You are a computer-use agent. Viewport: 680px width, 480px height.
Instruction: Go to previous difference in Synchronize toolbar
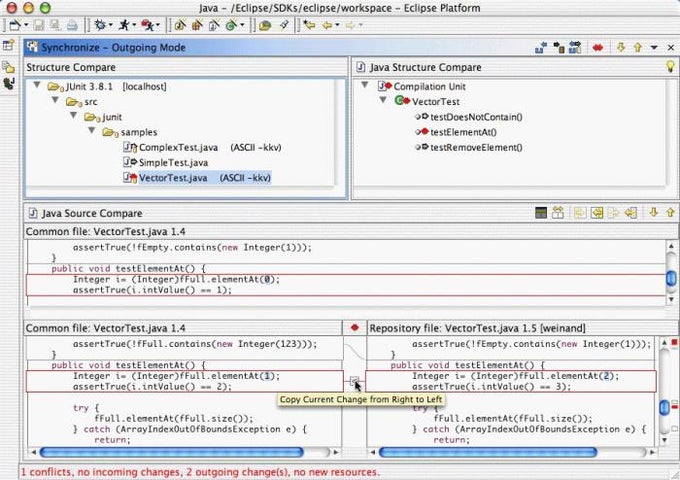[x=638, y=47]
